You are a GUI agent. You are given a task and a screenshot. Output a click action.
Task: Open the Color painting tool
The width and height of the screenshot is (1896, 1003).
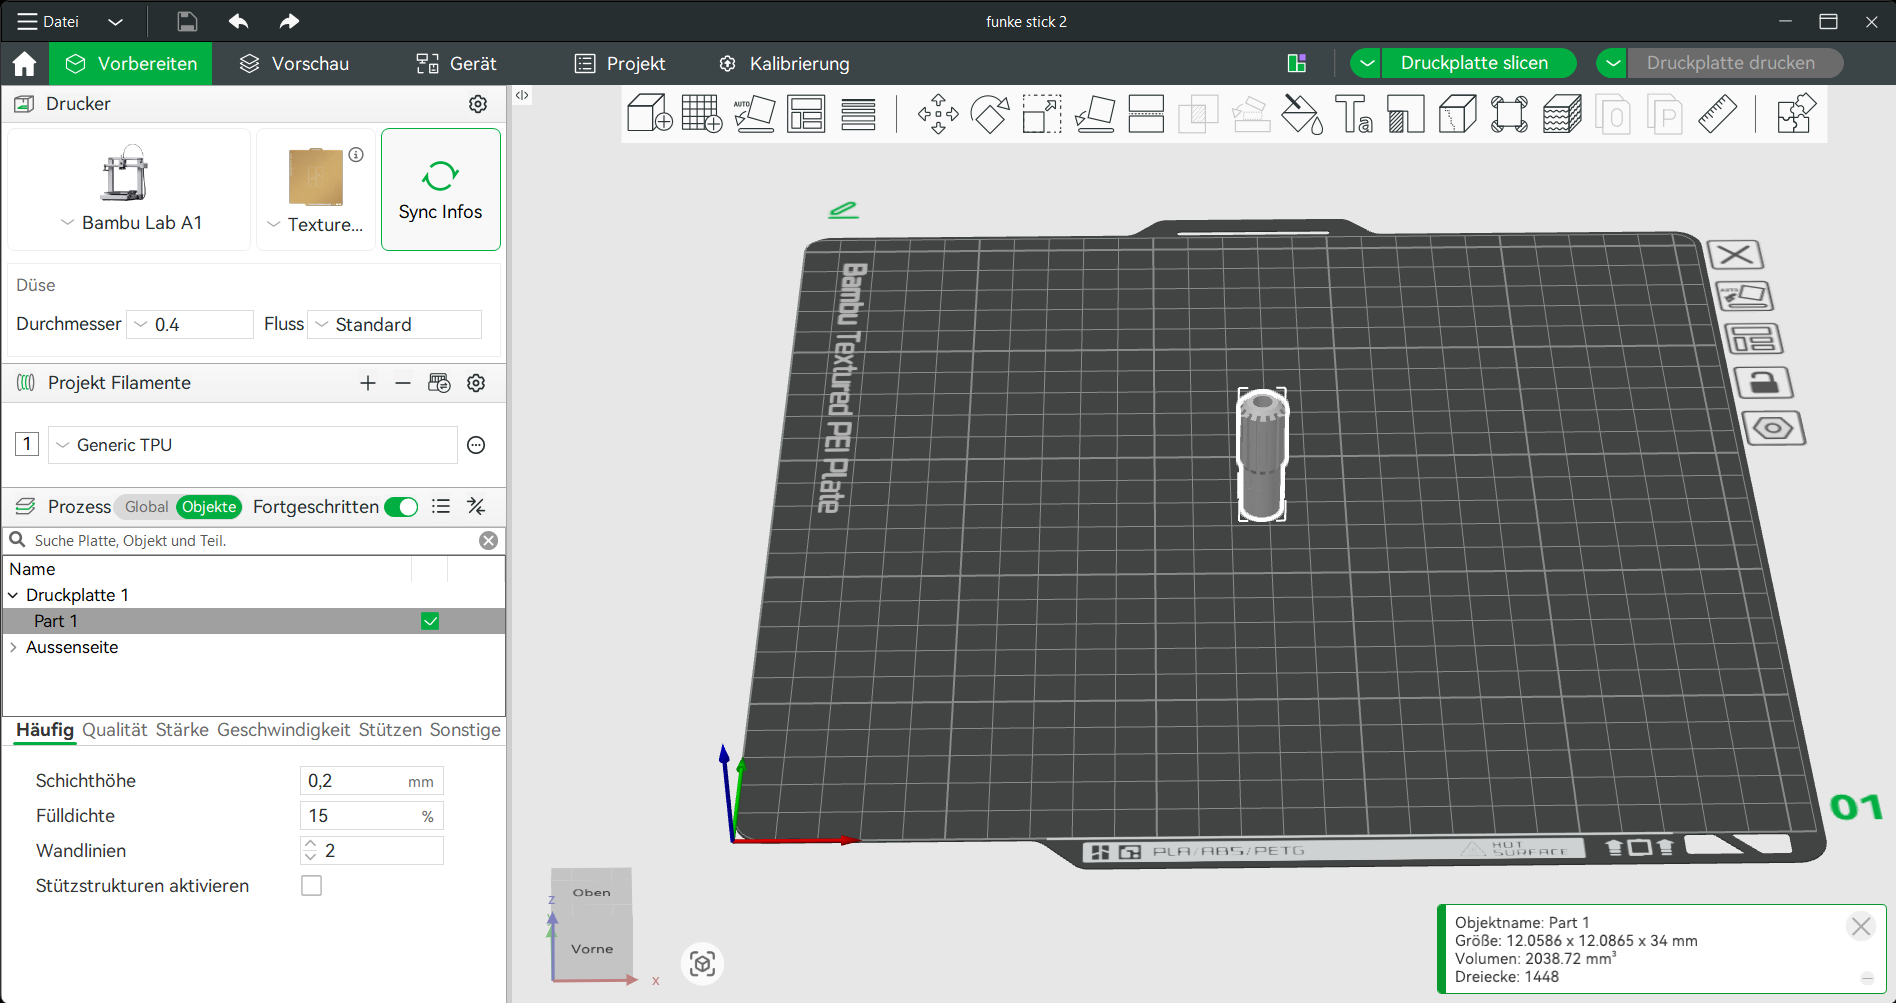click(1302, 113)
